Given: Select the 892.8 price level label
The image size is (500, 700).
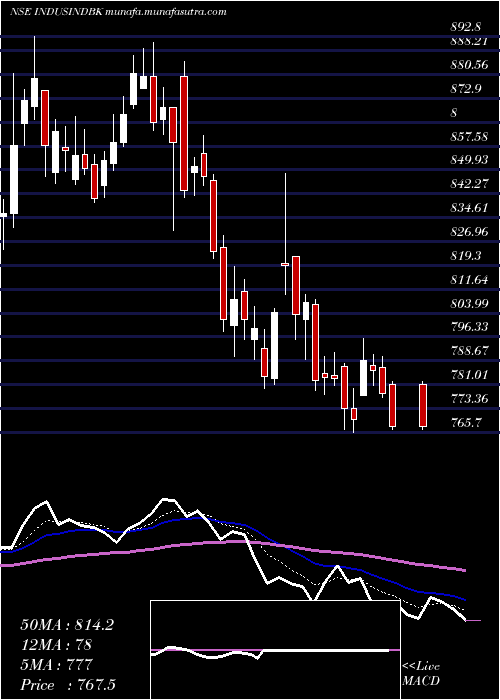Looking at the screenshot, I should (466, 27).
